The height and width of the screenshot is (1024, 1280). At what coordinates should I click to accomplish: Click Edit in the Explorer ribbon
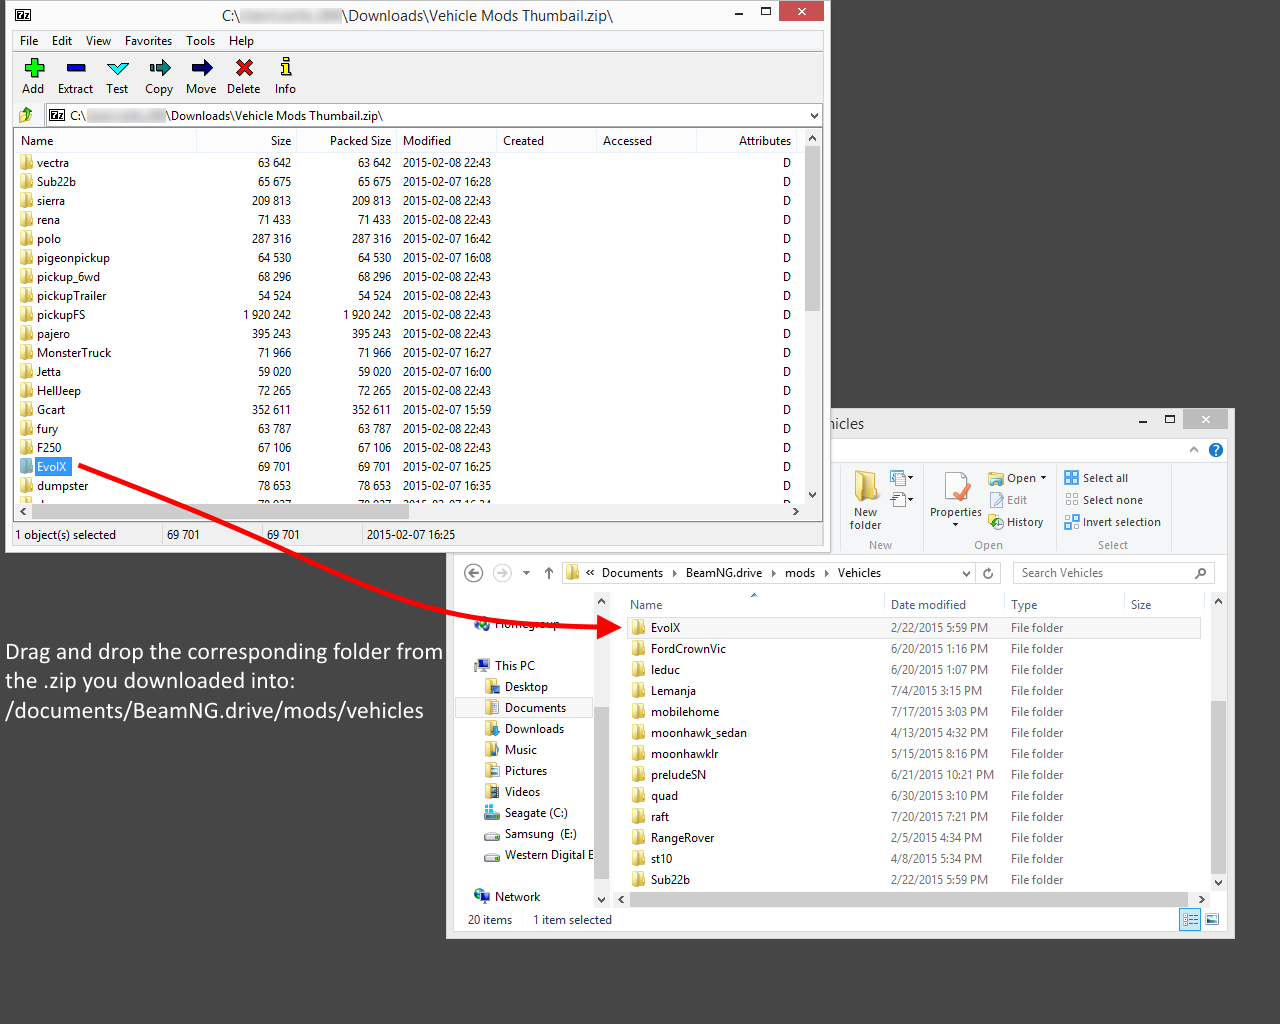tap(1008, 500)
